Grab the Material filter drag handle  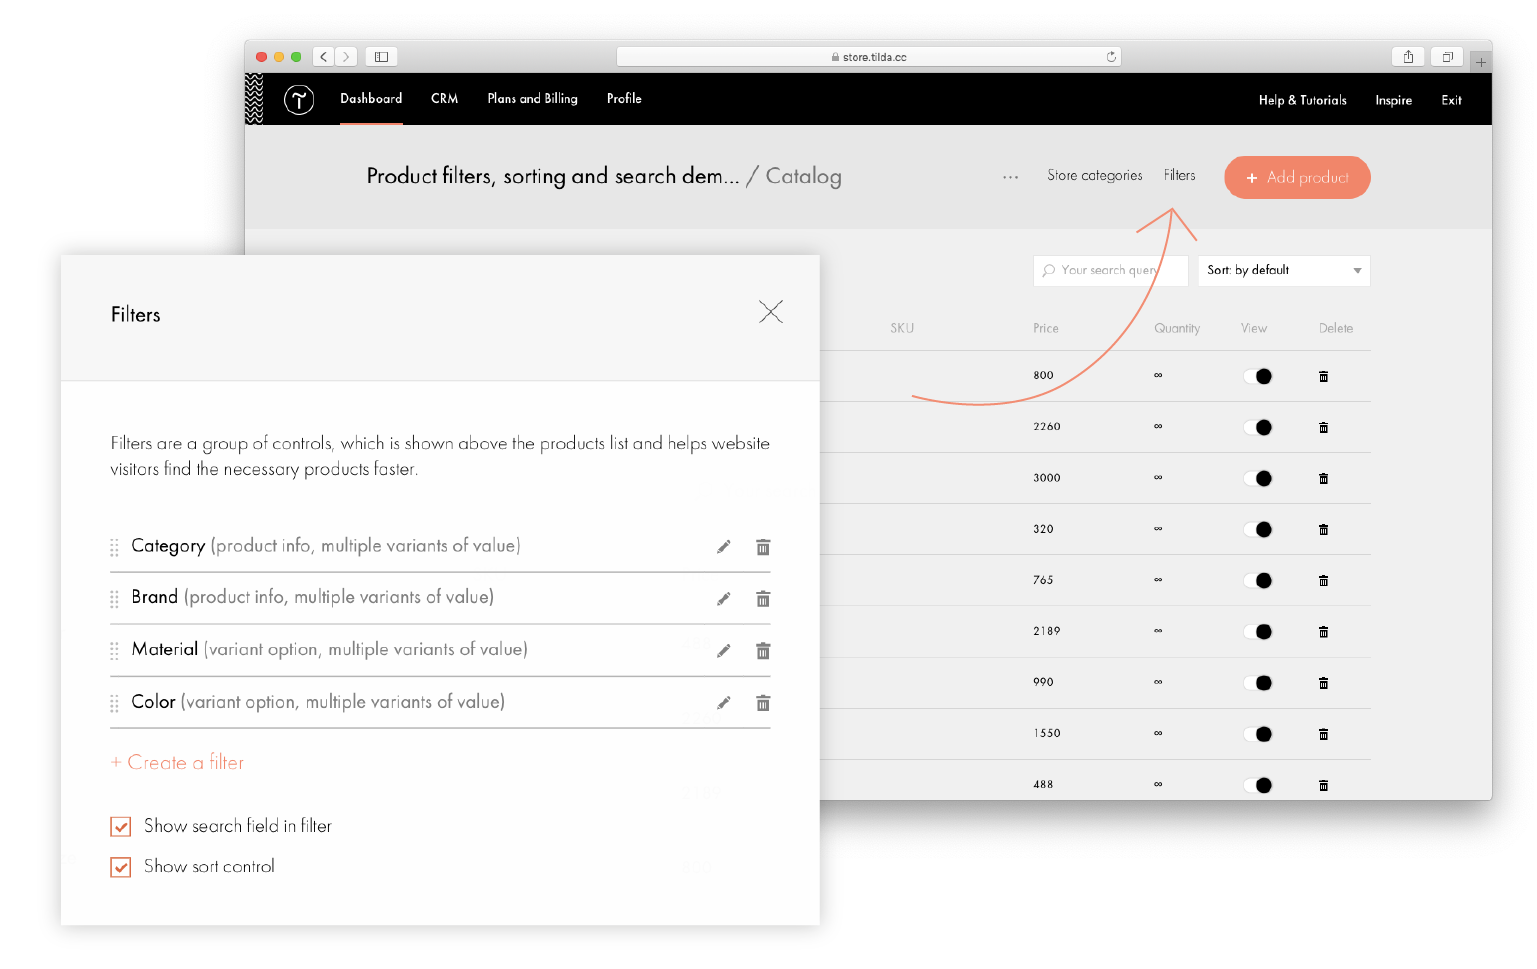pyautogui.click(x=114, y=651)
